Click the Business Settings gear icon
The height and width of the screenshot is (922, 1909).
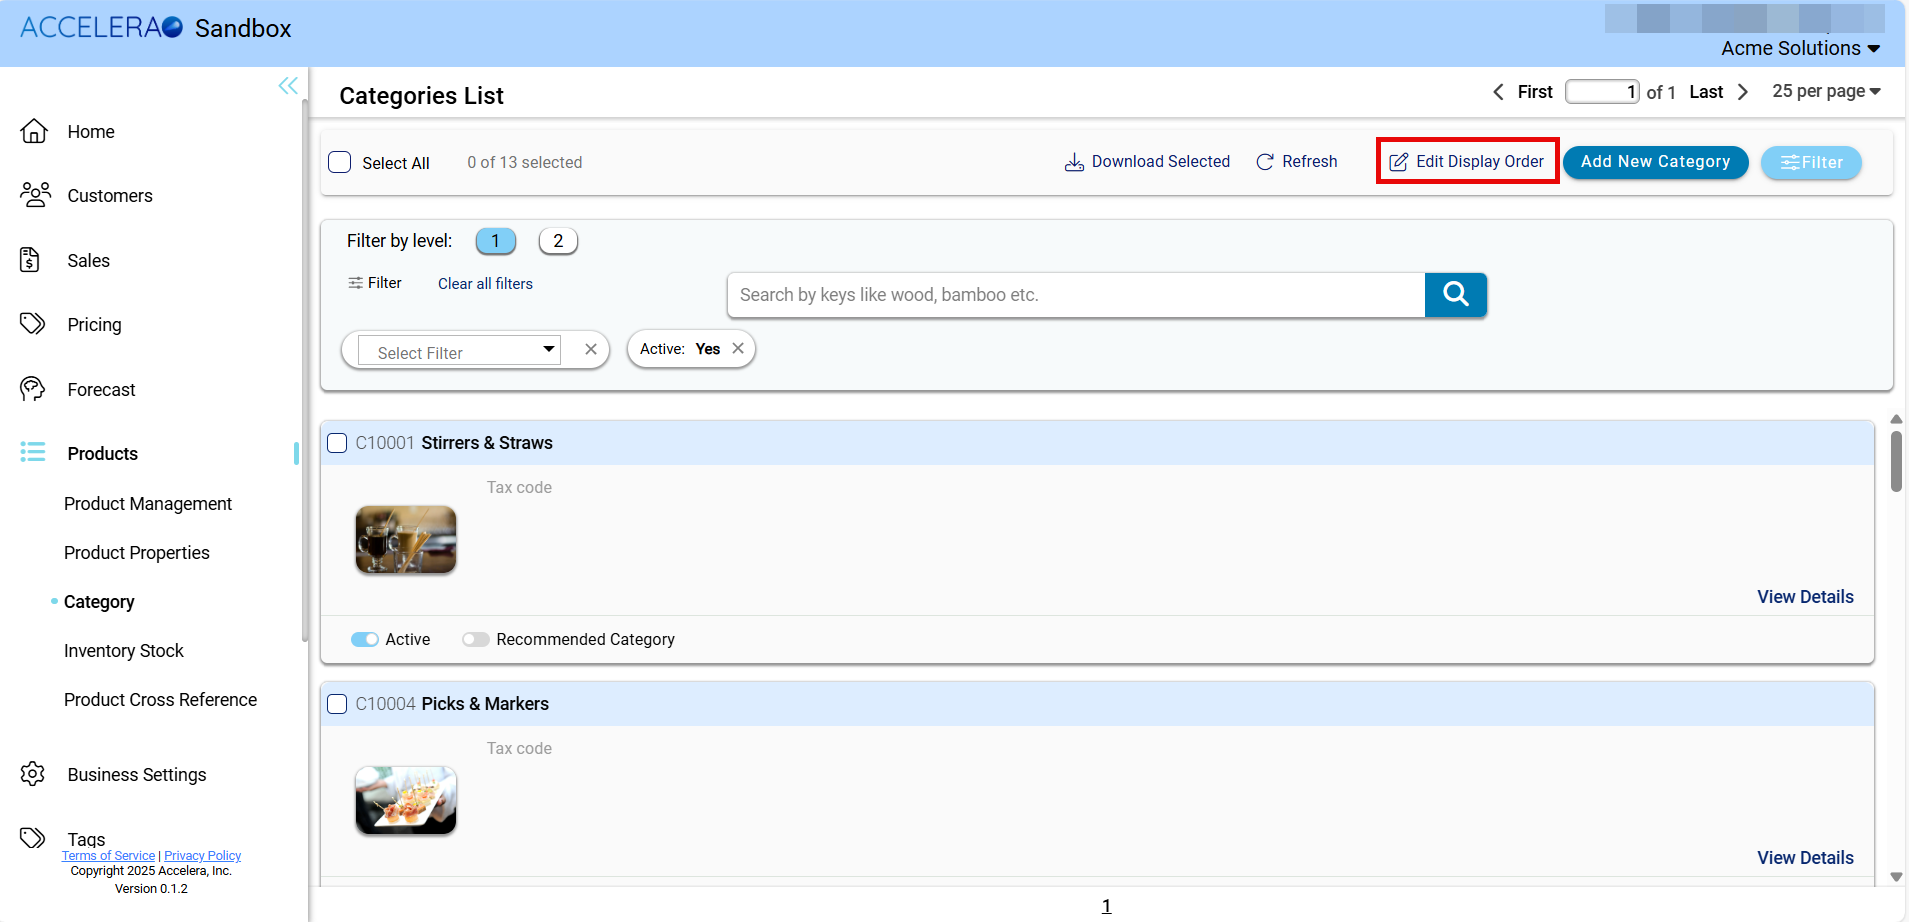[33, 774]
